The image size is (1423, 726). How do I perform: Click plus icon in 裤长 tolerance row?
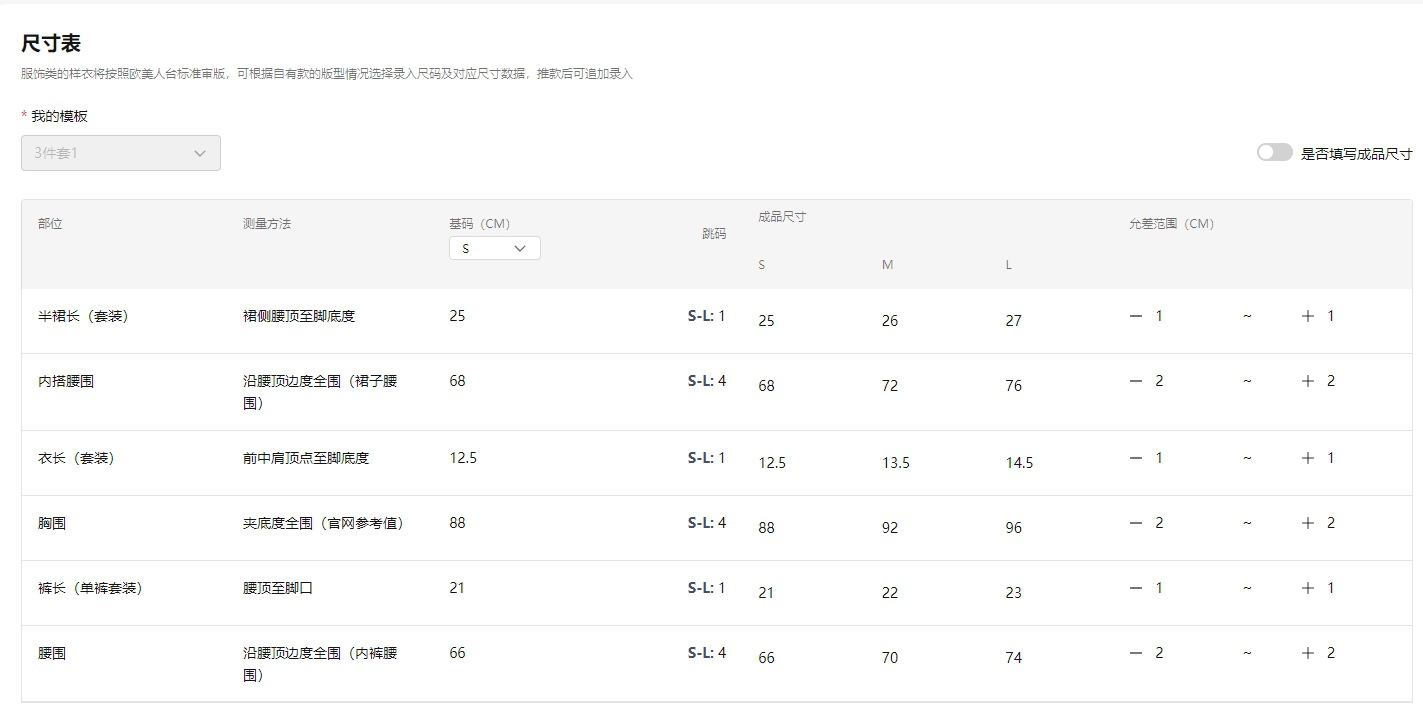tap(1307, 588)
